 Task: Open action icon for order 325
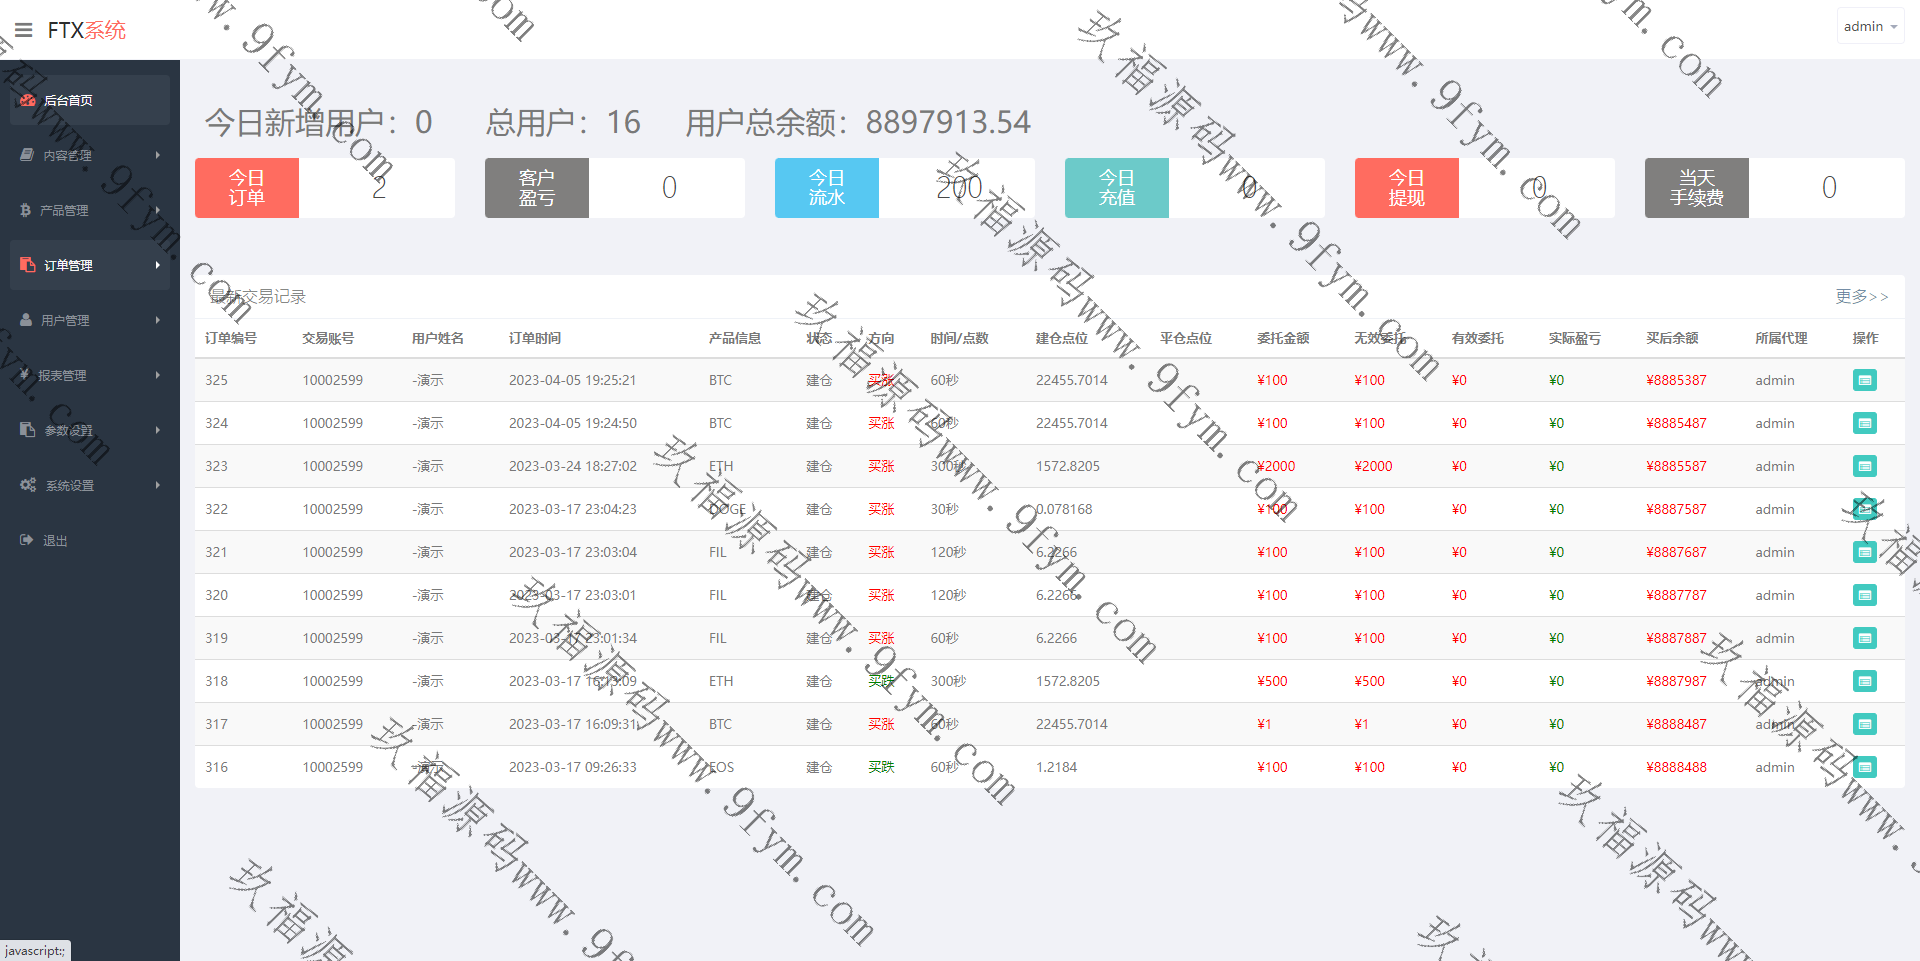1864,380
